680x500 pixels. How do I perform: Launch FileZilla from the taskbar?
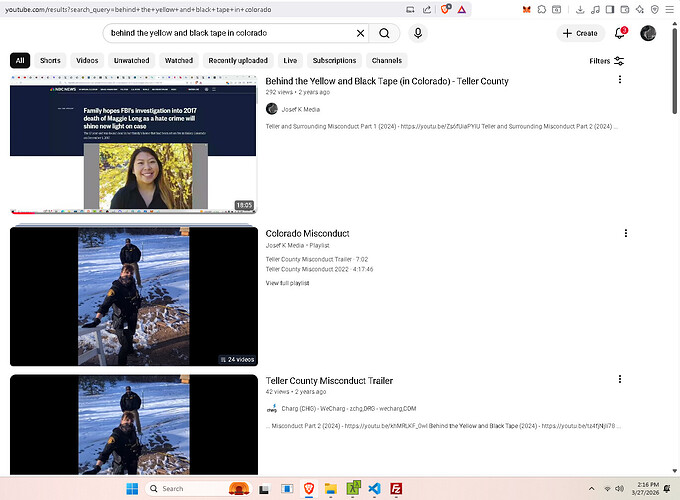396,488
